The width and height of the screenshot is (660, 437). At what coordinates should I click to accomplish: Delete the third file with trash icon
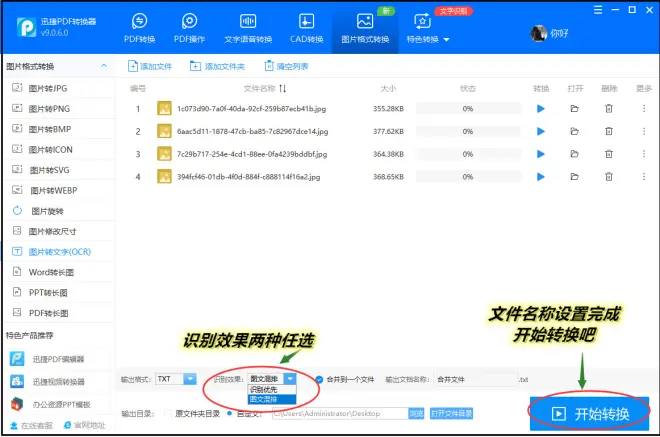(608, 154)
